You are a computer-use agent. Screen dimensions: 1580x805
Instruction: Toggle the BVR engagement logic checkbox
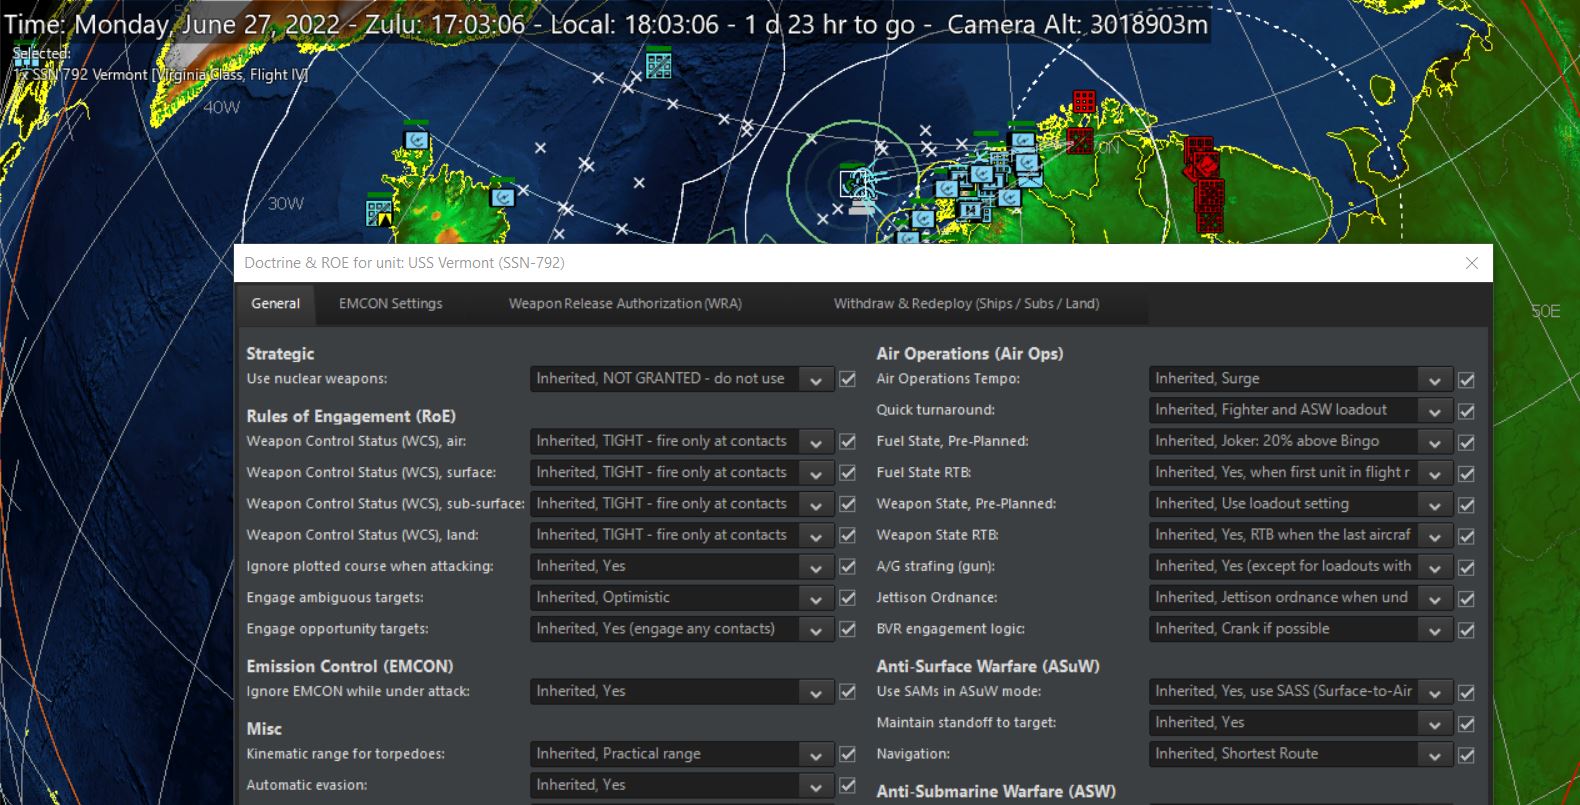[1467, 630]
